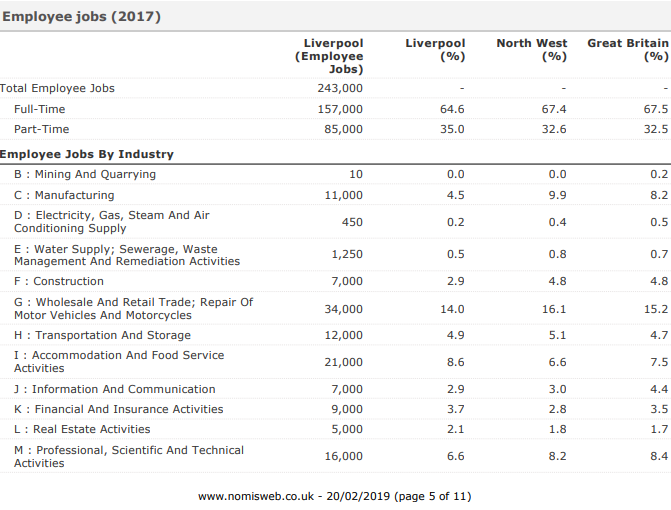This screenshot has width=671, height=510.
Task: Select the 'B : Mining And Quarrying' row
Action: point(85,174)
